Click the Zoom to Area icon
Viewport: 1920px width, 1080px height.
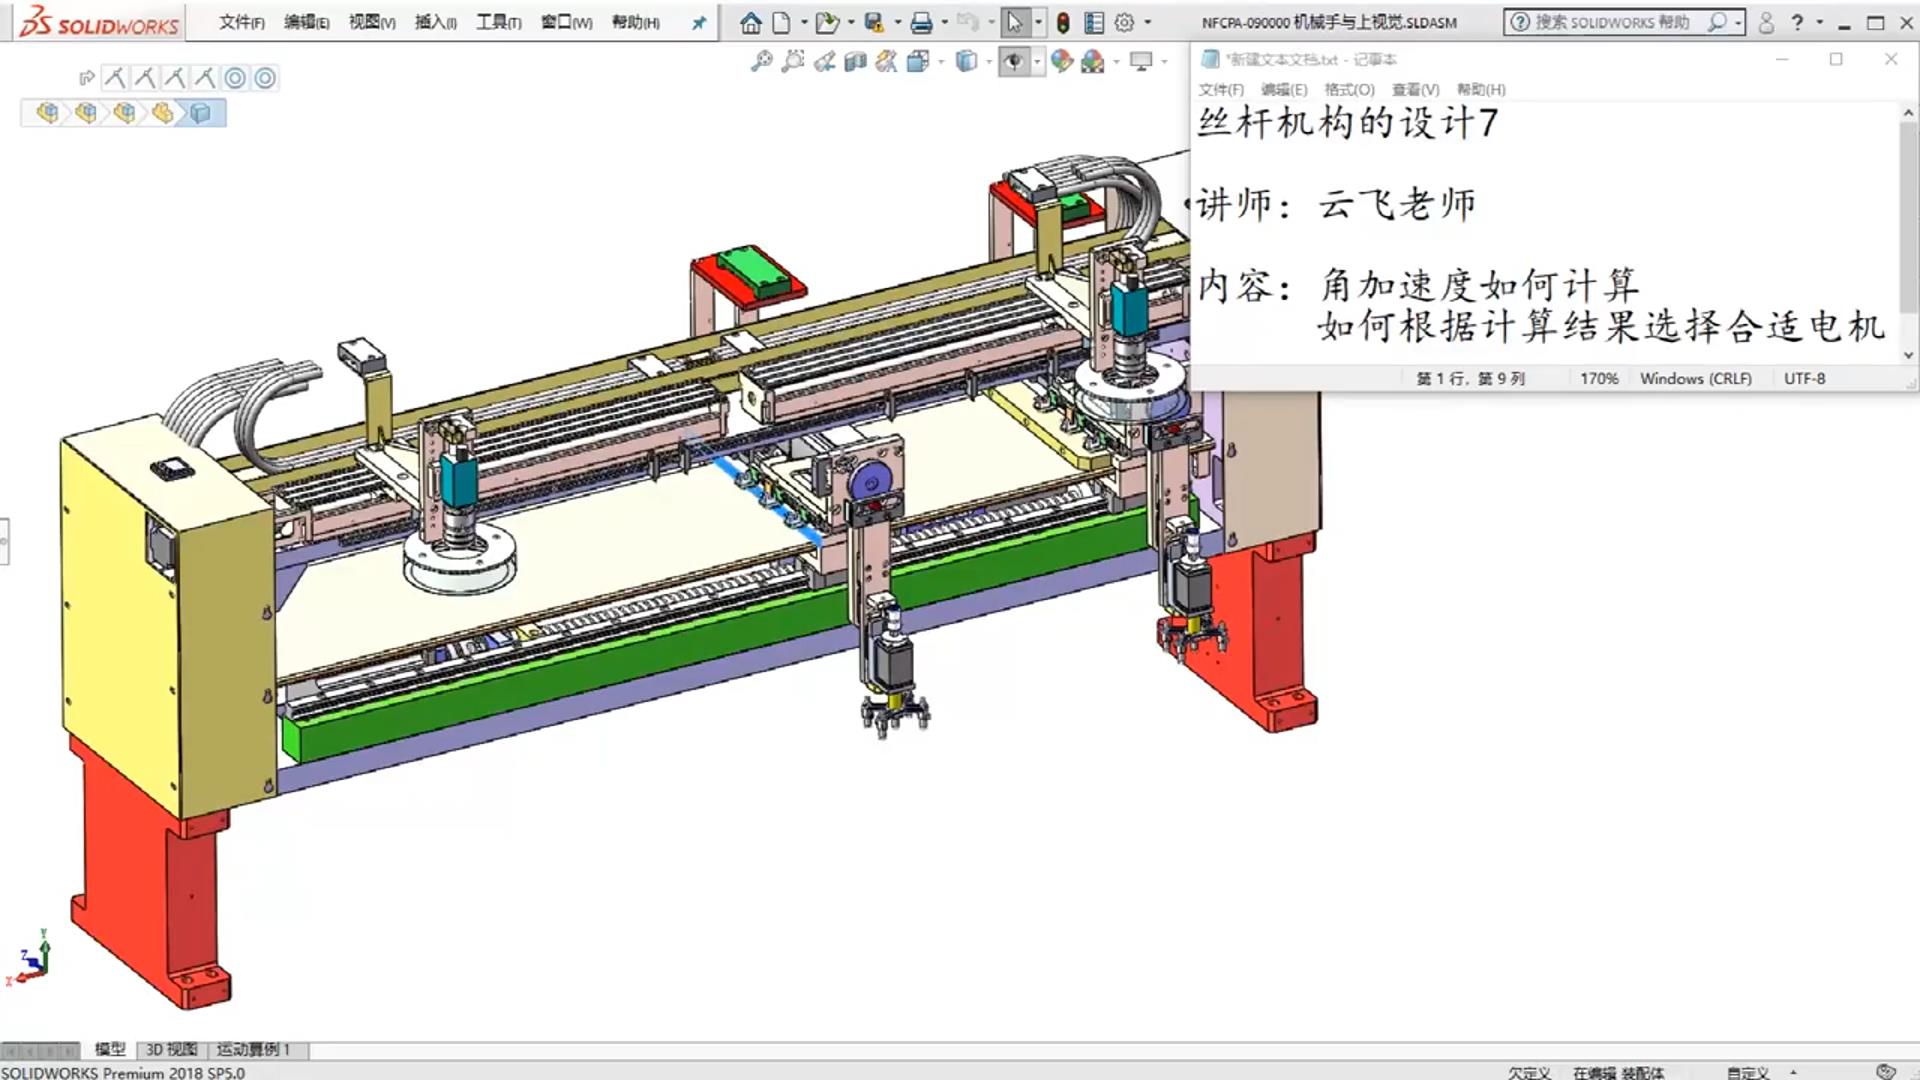[x=793, y=61]
